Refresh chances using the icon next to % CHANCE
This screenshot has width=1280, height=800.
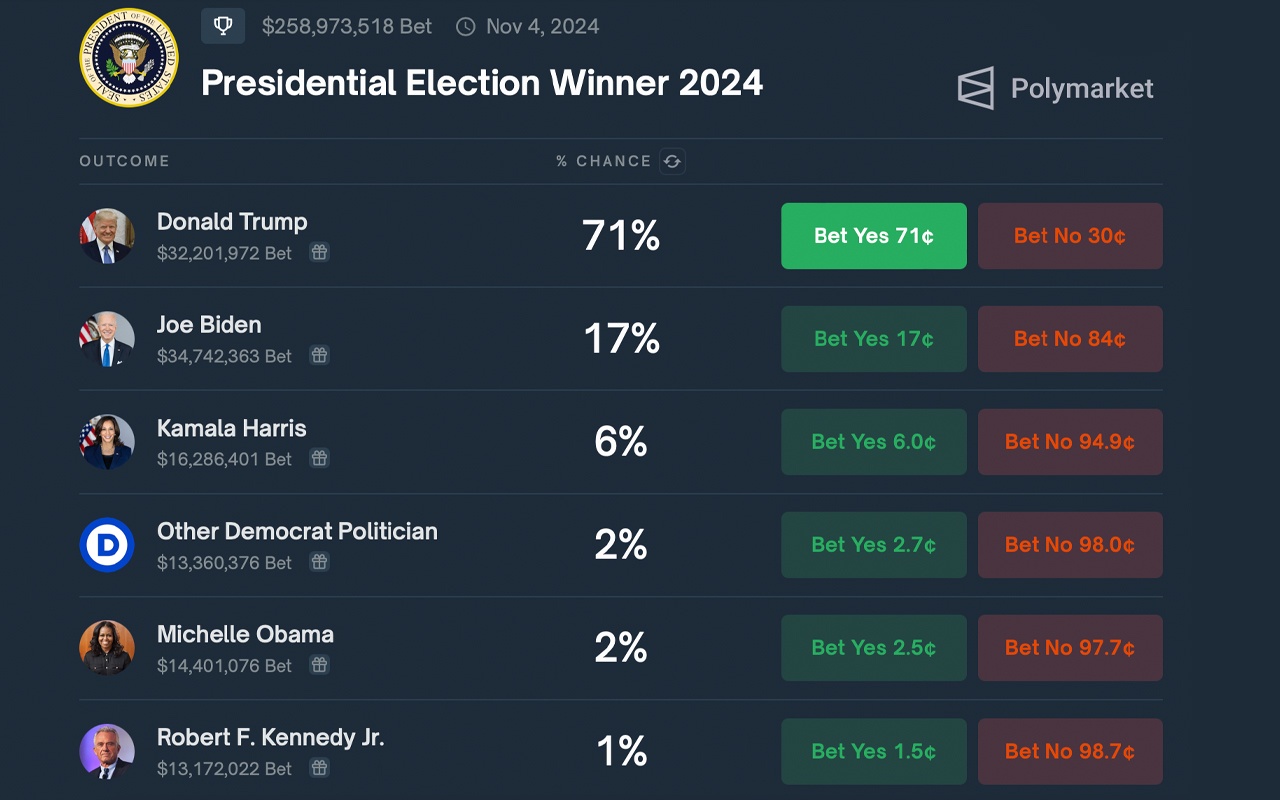pos(671,161)
